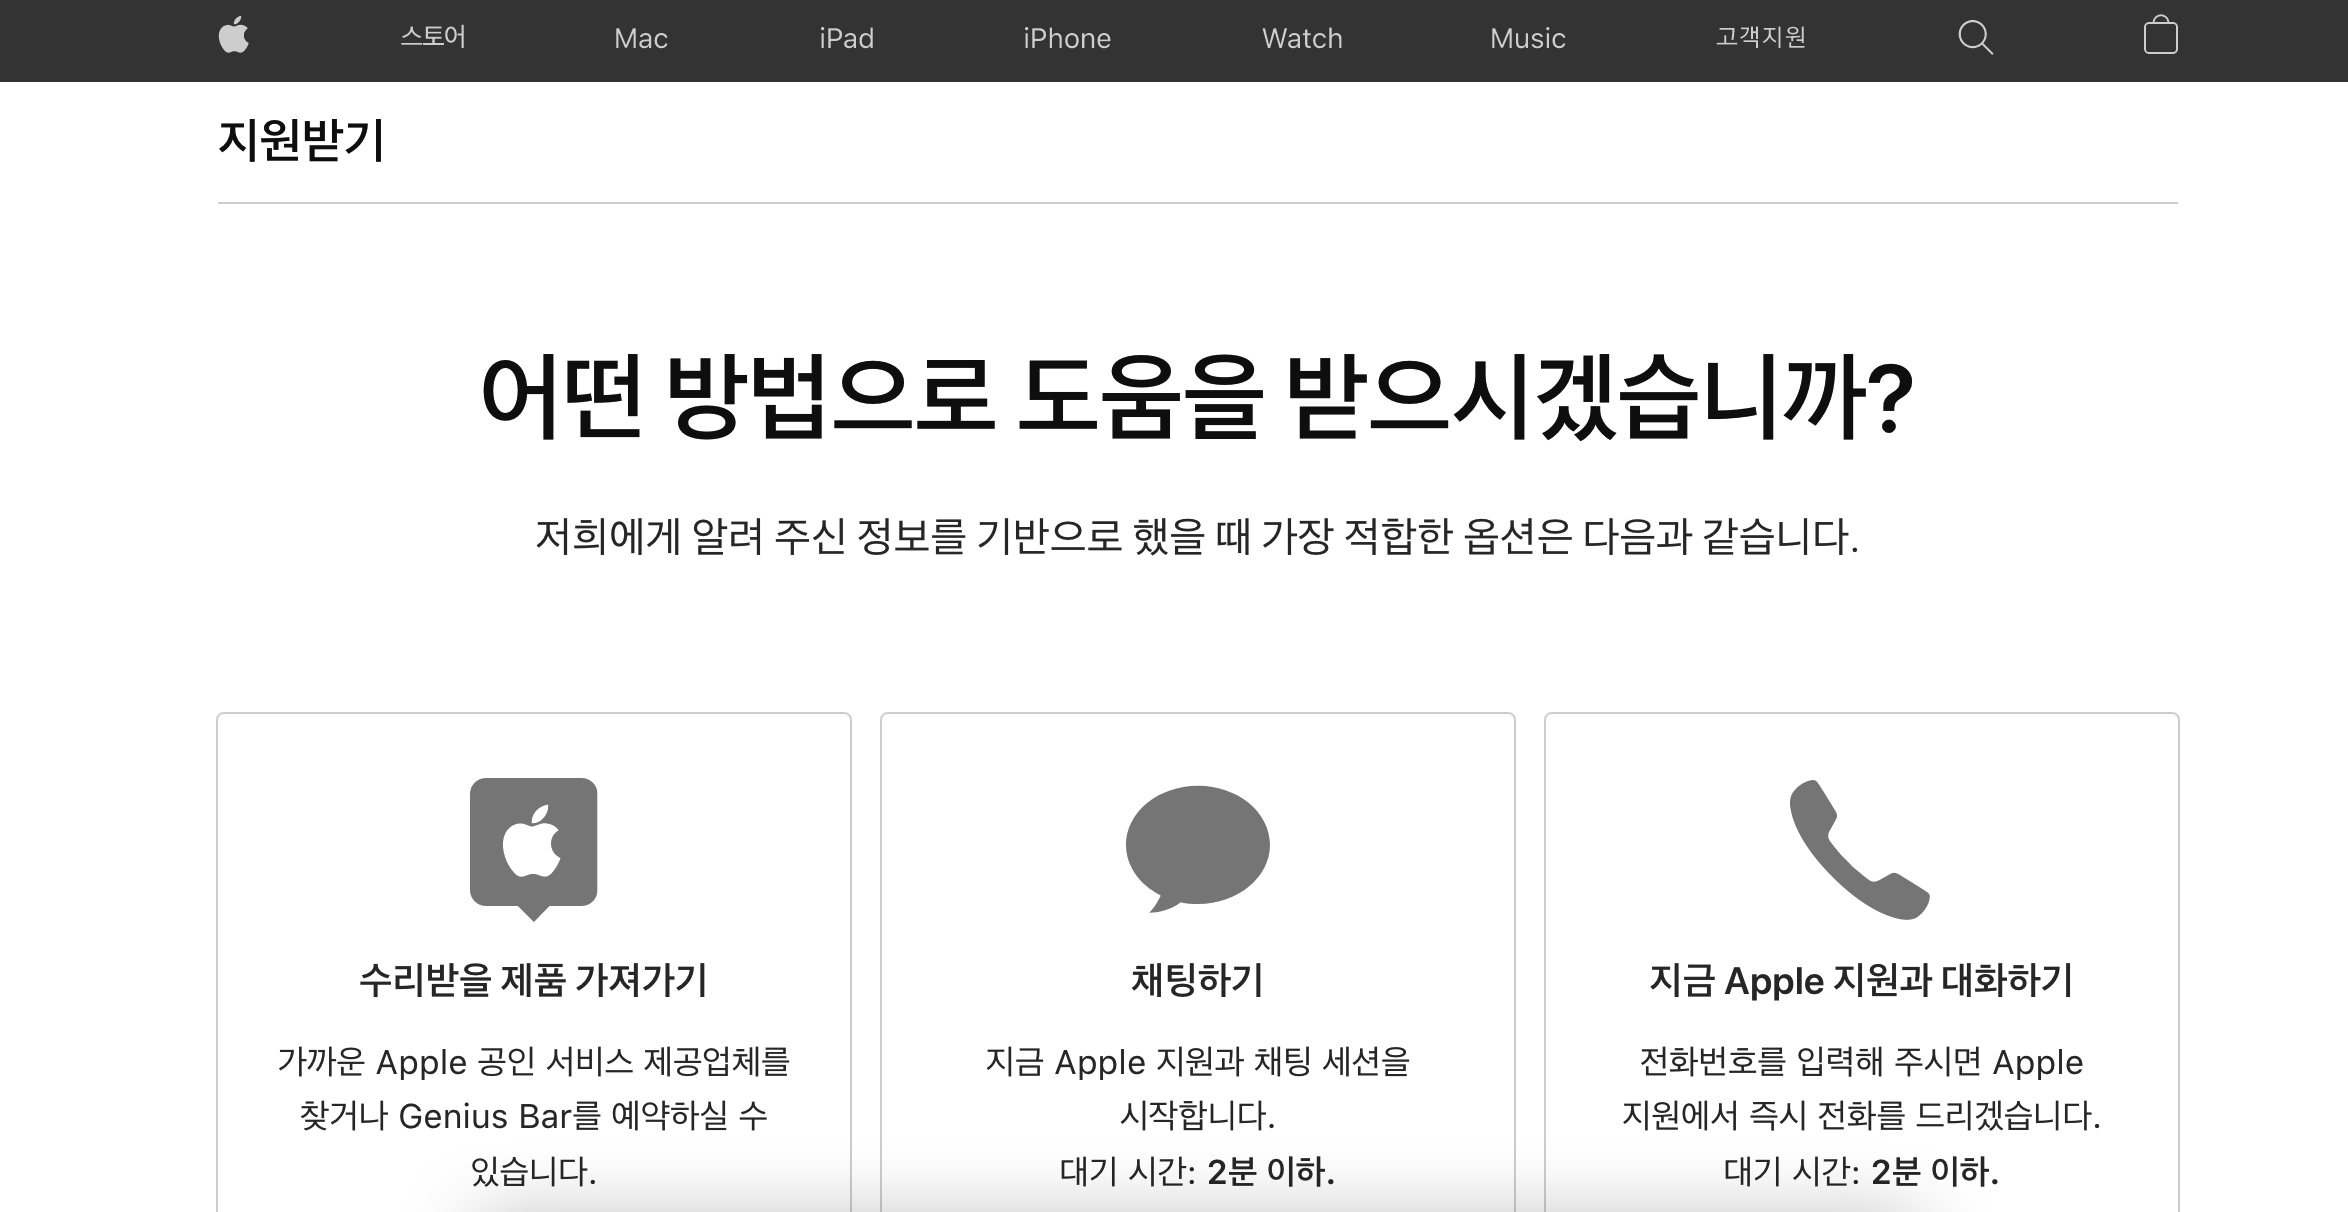Select the 채팅하기 option title

point(1197,980)
